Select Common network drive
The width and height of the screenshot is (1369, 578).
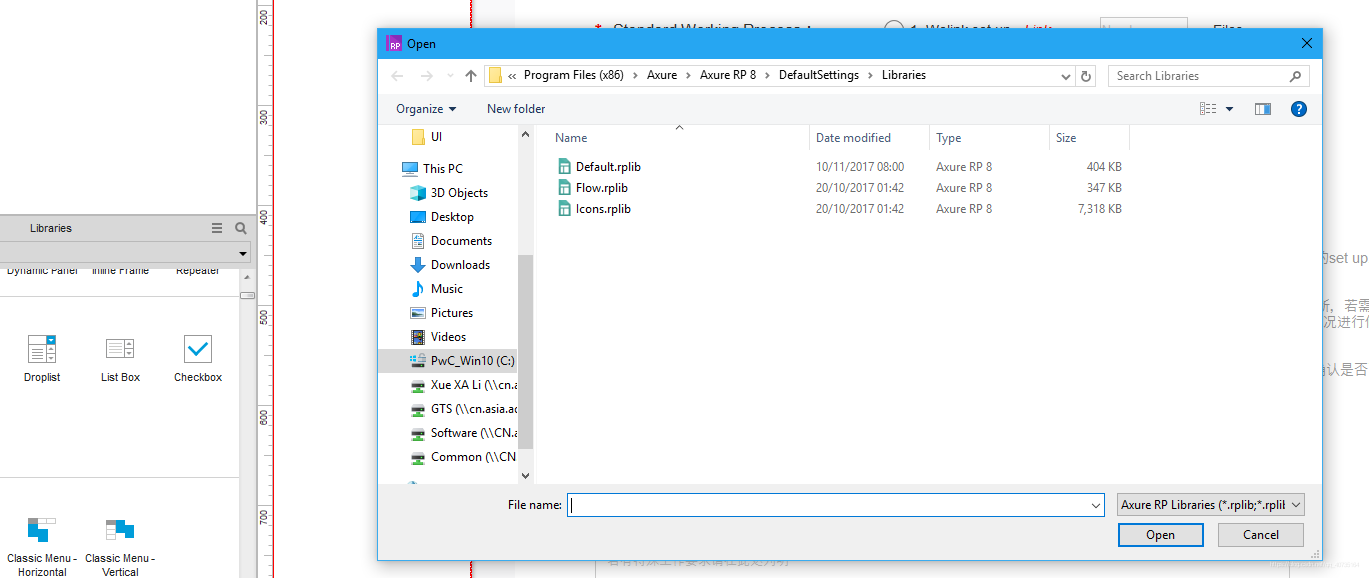[x=463, y=457]
